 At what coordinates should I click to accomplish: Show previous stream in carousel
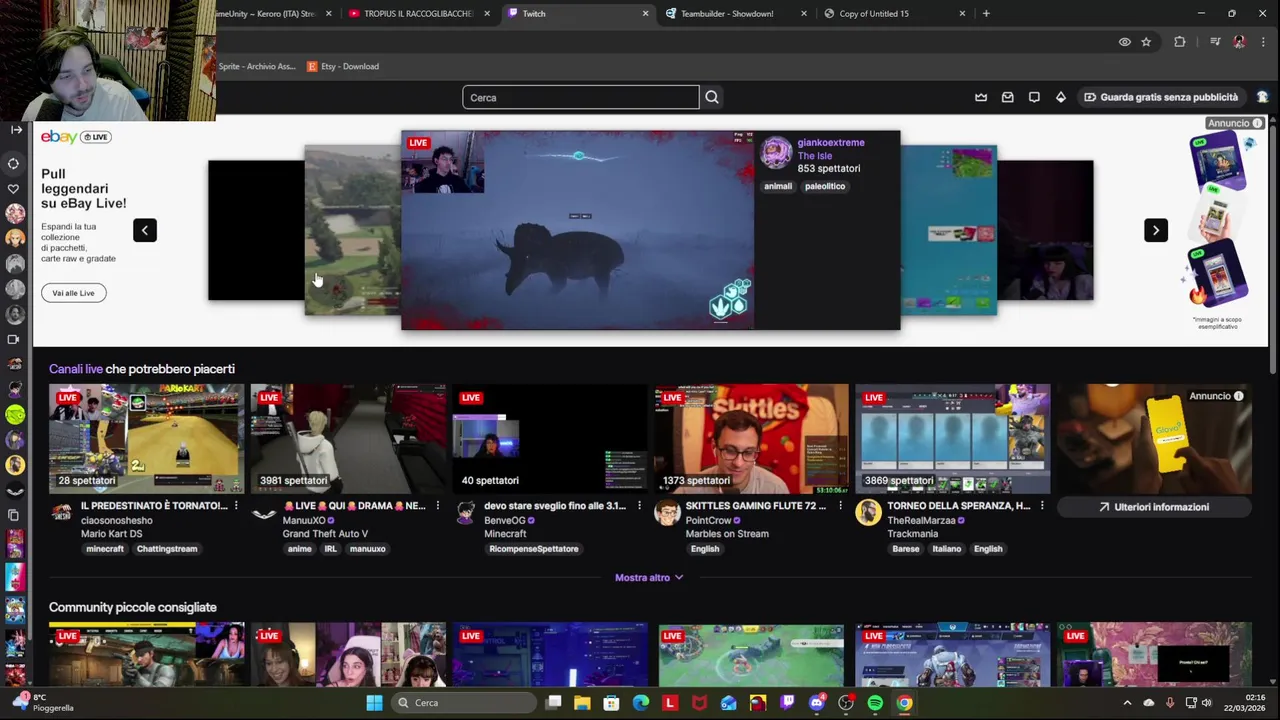point(145,230)
